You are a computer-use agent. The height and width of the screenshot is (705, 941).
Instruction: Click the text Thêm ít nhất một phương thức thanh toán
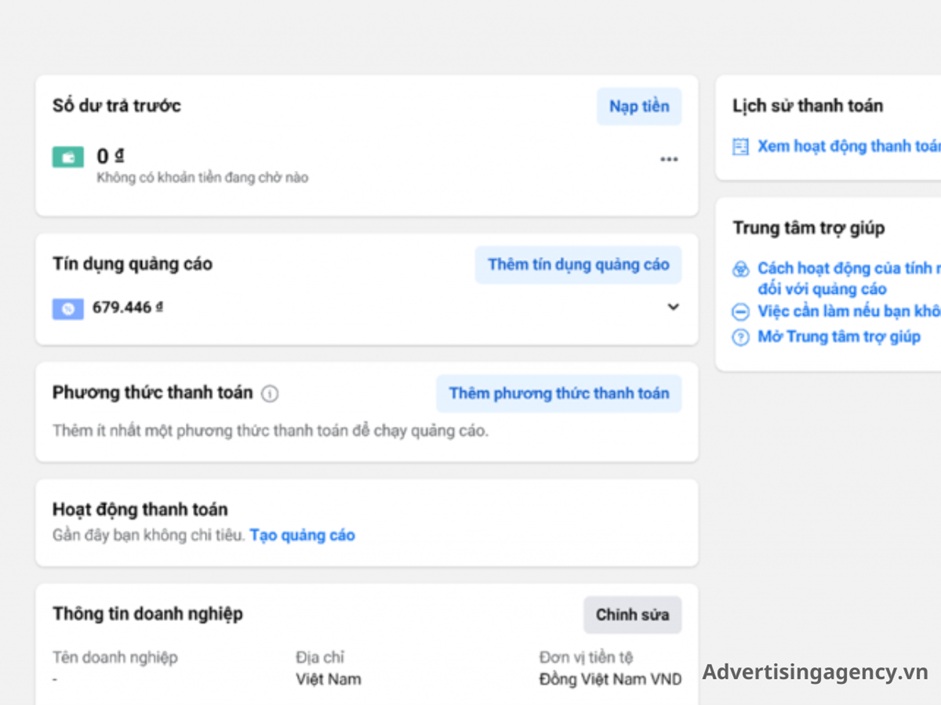click(271, 431)
